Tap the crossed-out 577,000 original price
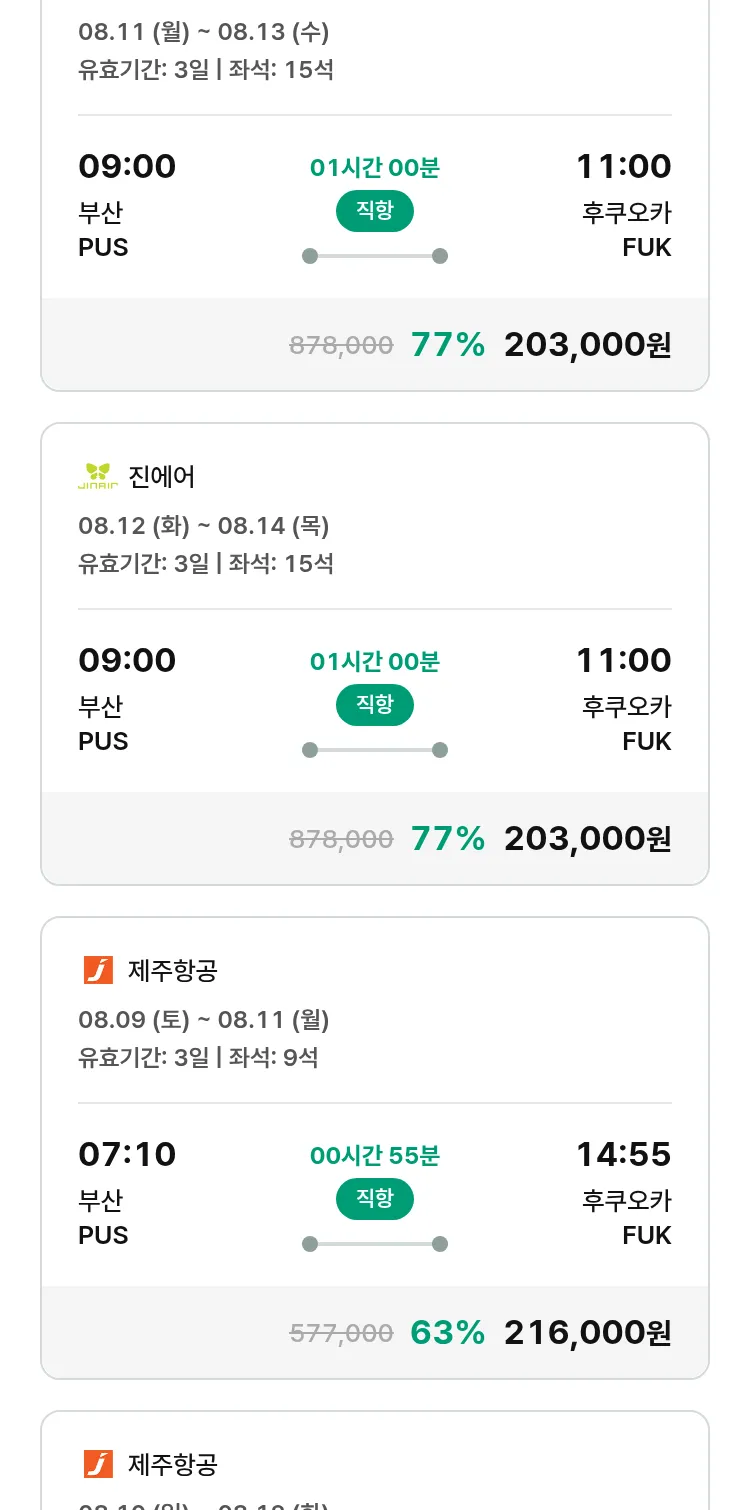Screen dimensions: 750x1510 pos(341,1333)
